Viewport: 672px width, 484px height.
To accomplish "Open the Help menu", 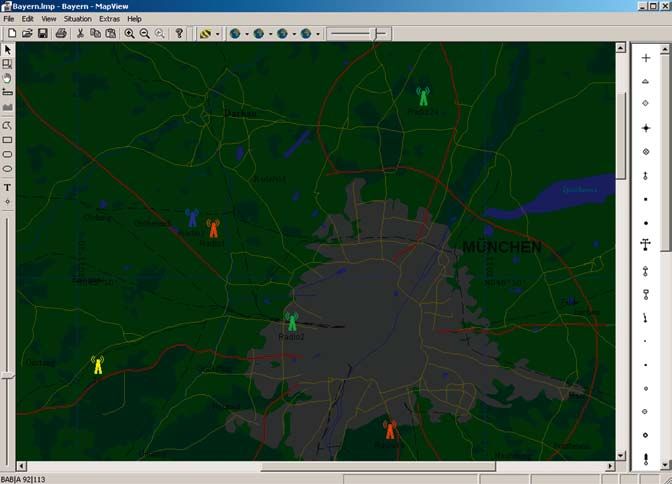I will click(x=134, y=19).
